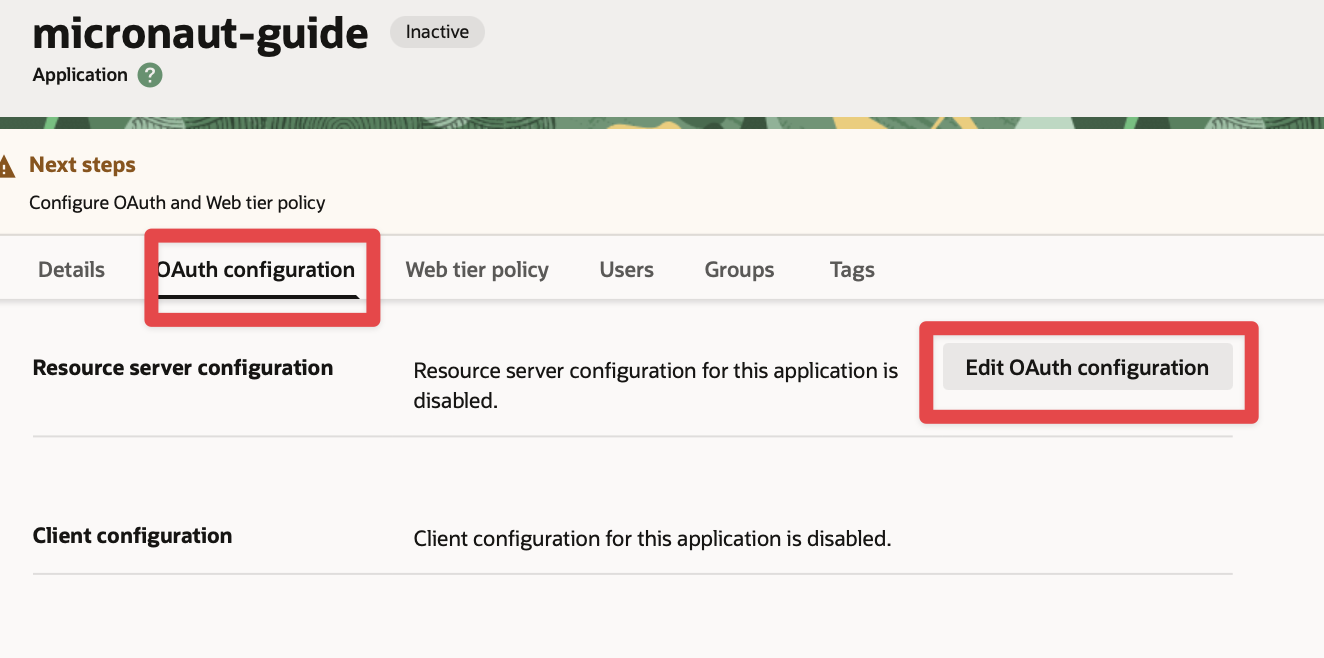This screenshot has height=658, width=1324.
Task: Click the Inactive status badge
Action: 437,32
